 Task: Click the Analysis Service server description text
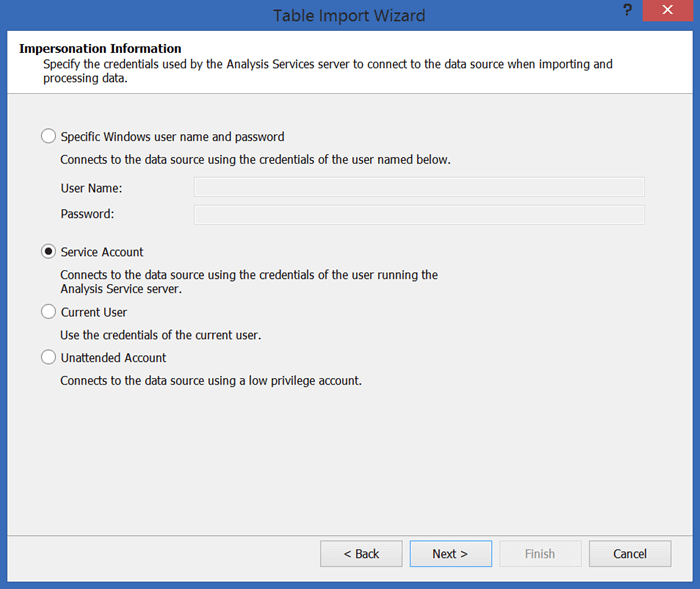click(x=249, y=282)
